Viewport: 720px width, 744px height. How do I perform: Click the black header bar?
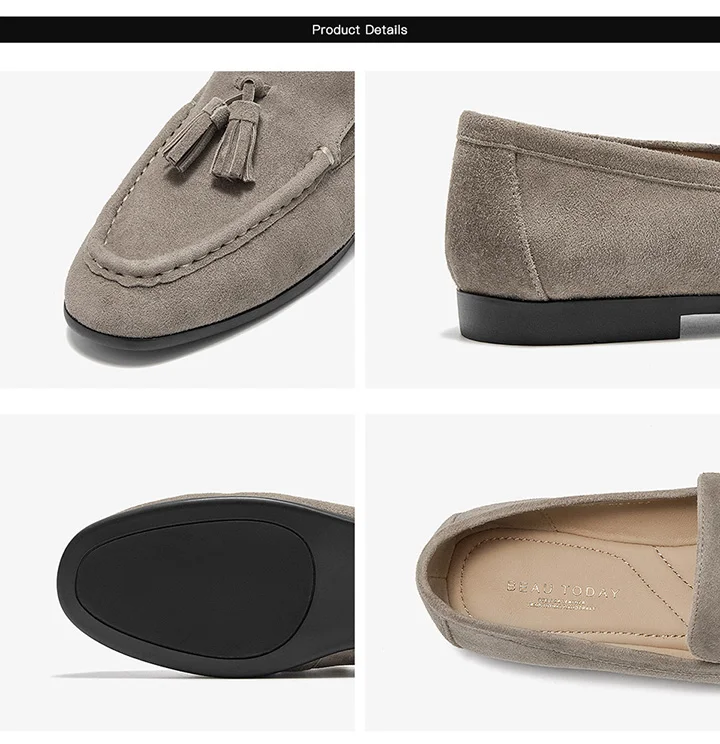pyautogui.click(x=360, y=30)
